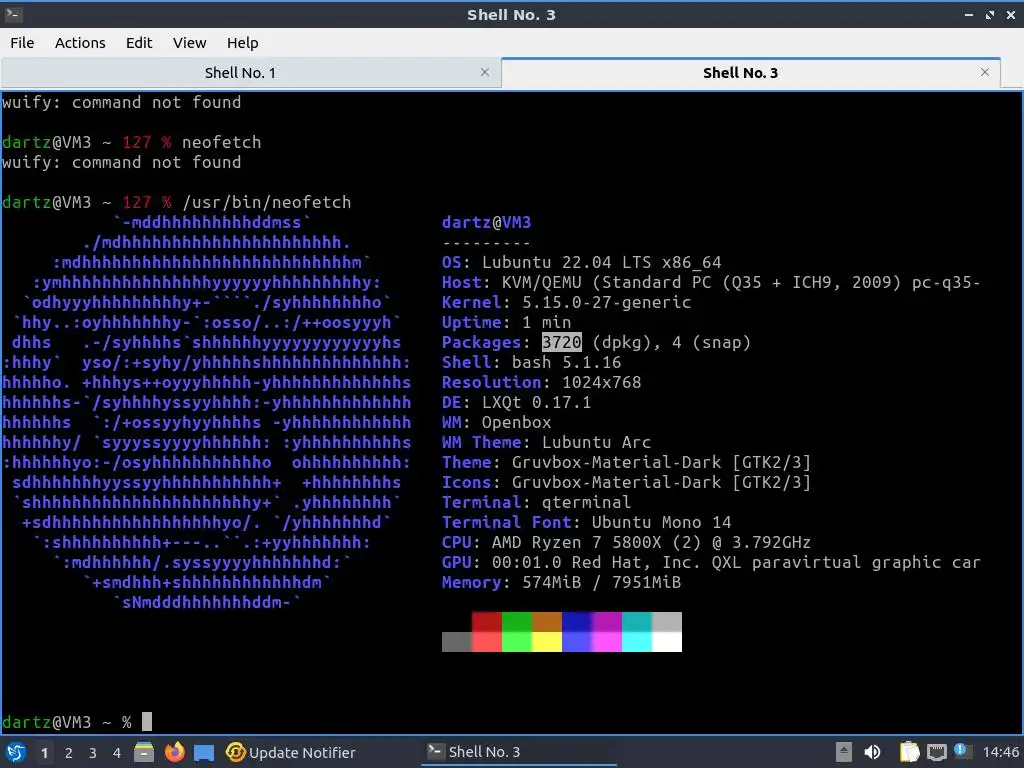
Task: Click the dark red neofetch color block
Action: coord(487,622)
